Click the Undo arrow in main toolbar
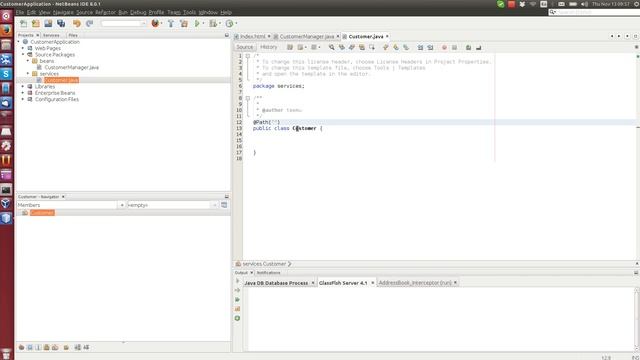This screenshot has width=640, height=360. click(77, 24)
